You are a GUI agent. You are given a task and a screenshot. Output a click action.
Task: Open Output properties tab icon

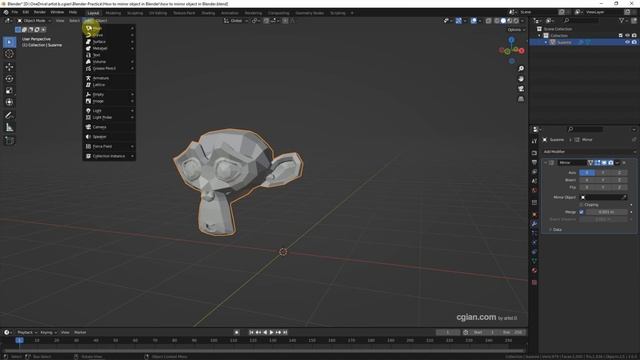tap(534, 162)
